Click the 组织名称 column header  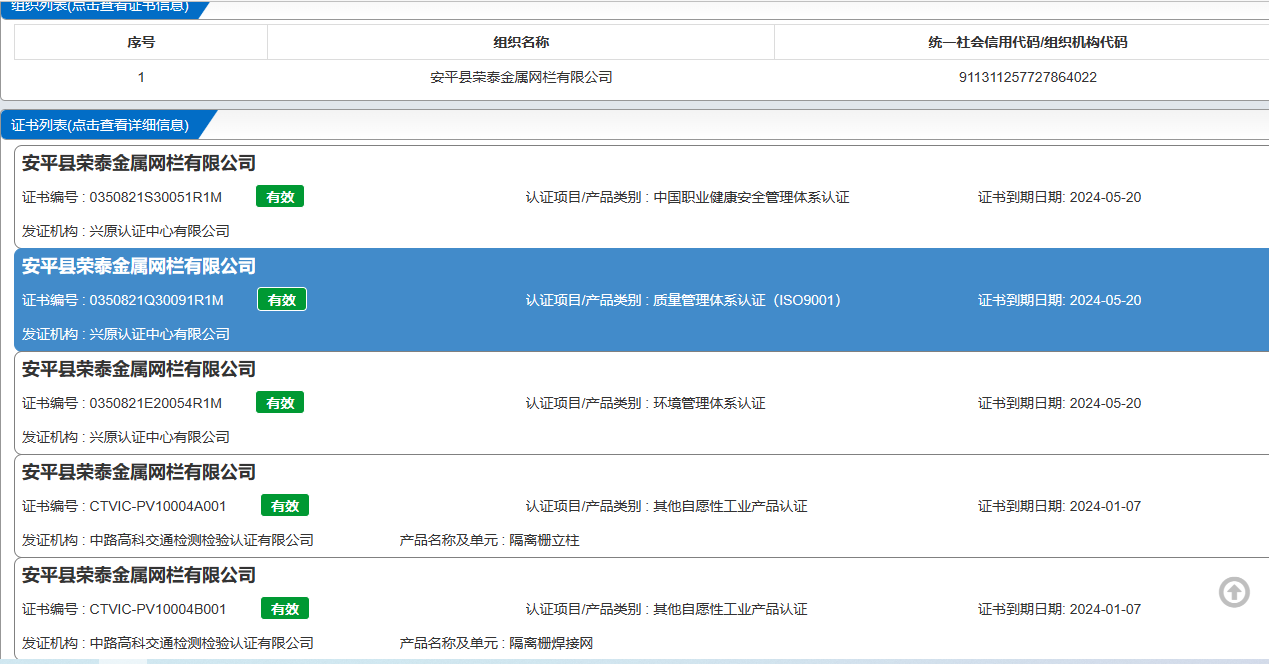(521, 42)
